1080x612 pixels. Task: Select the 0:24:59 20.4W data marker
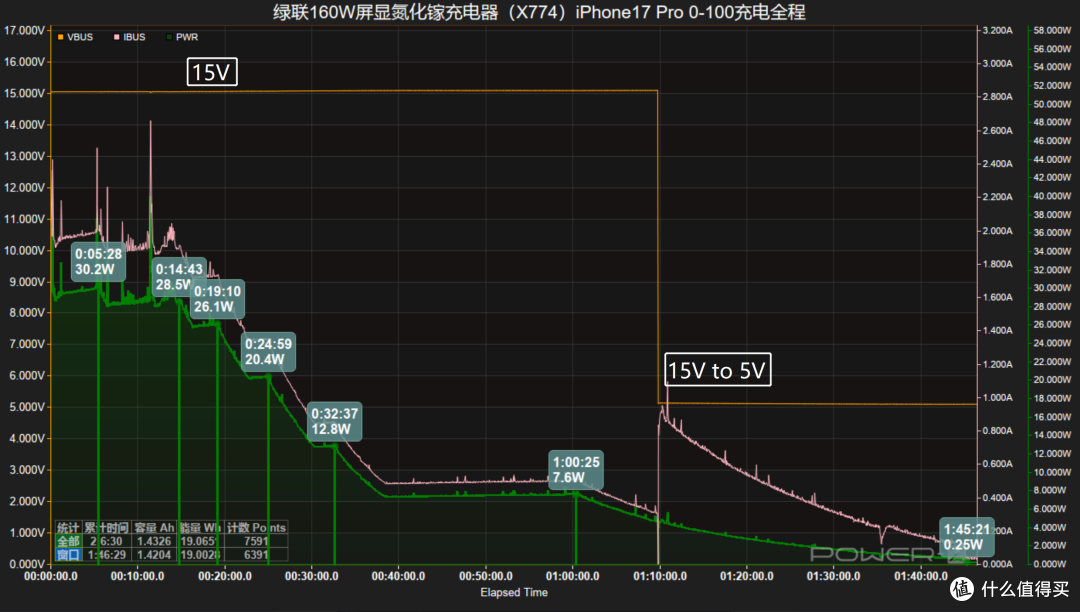[x=268, y=351]
